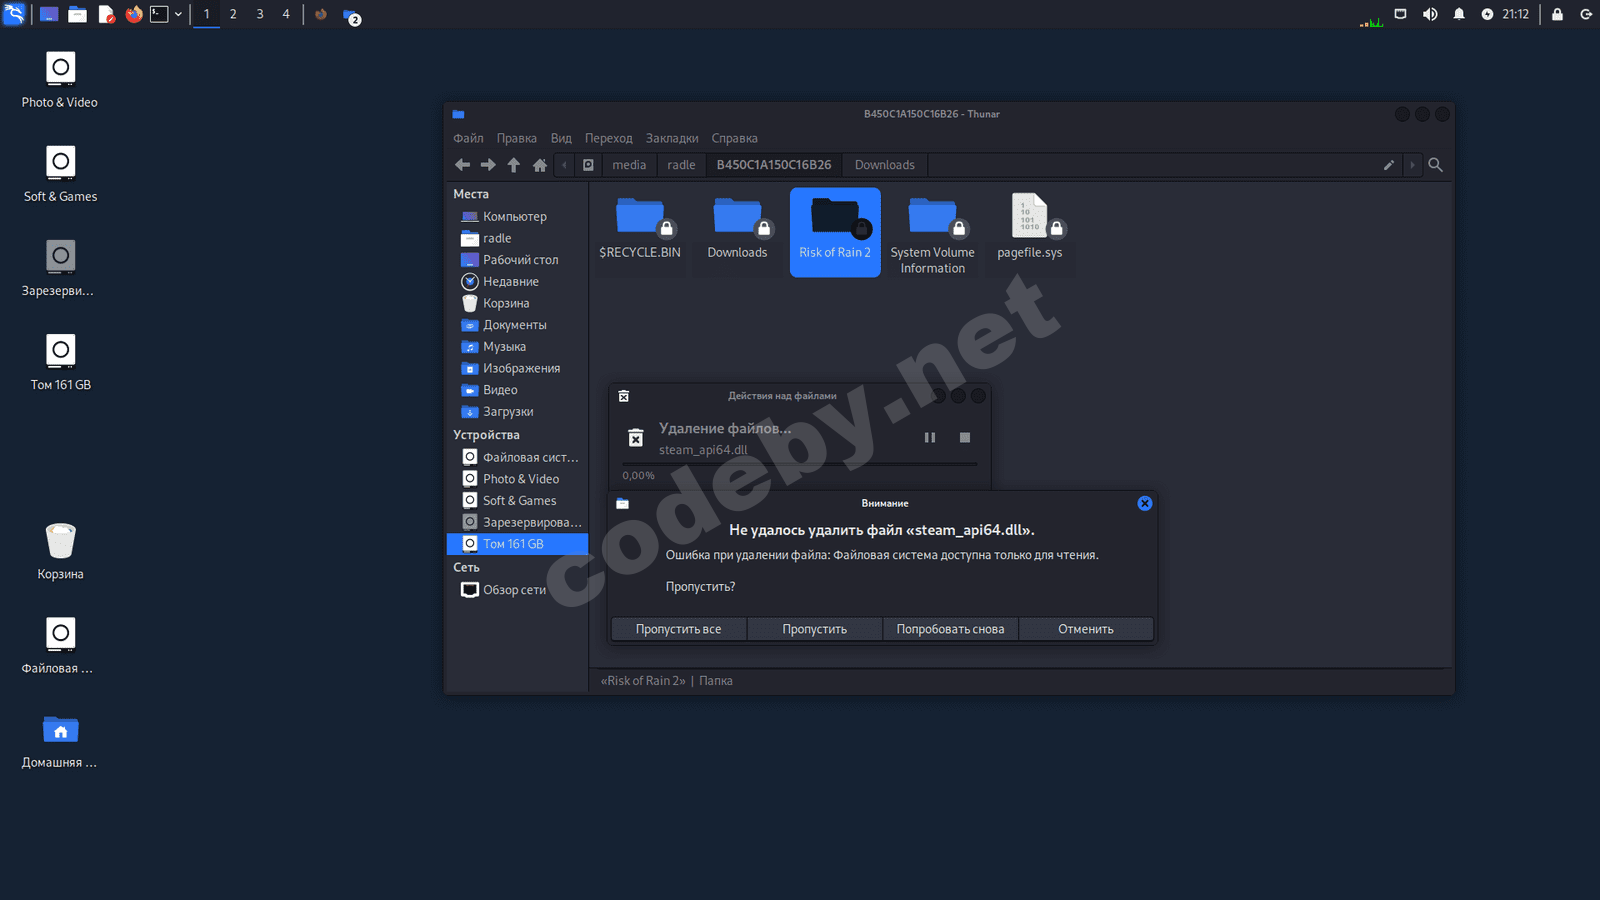Open the Справка menu

tap(734, 138)
